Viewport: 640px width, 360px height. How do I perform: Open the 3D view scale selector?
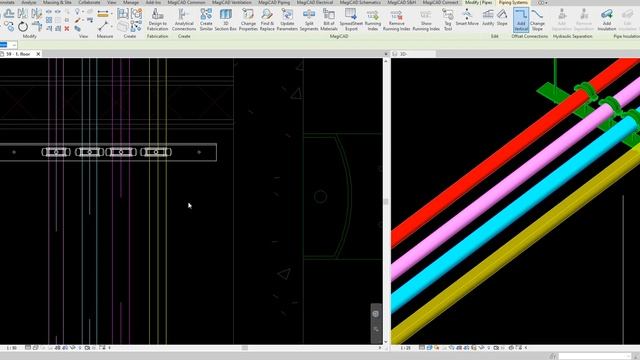(x=405, y=348)
